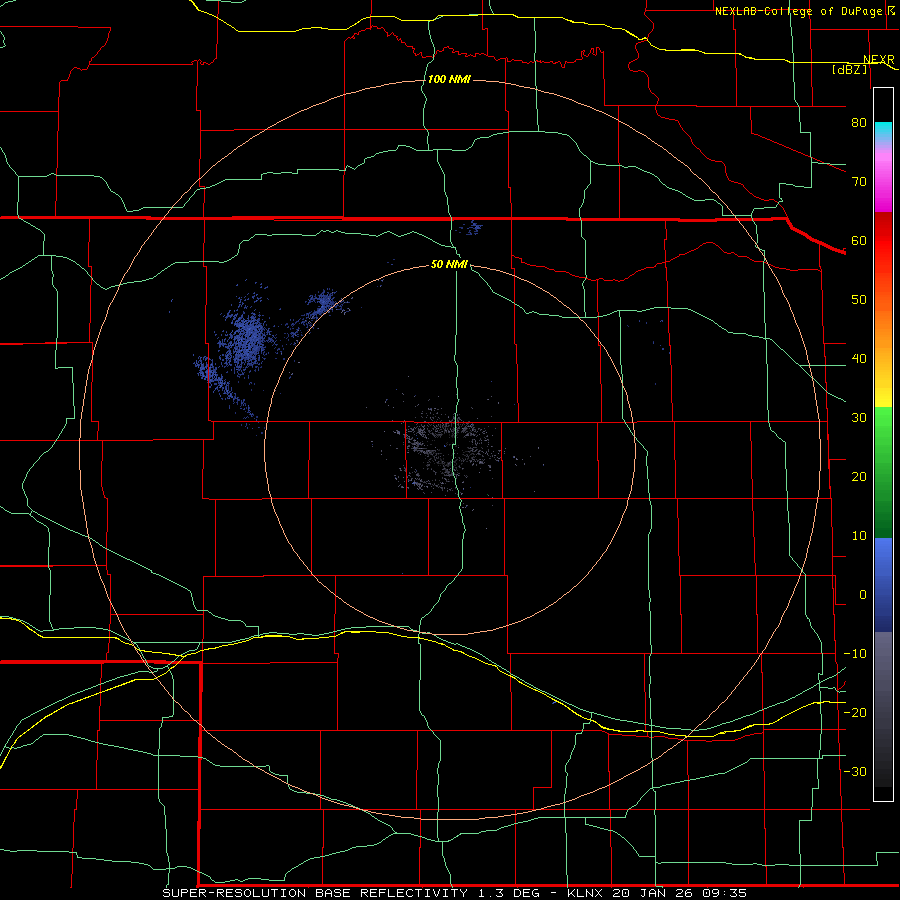The image size is (900, 900).
Task: Select the 70 value on the dBZ scale
Action: [859, 181]
